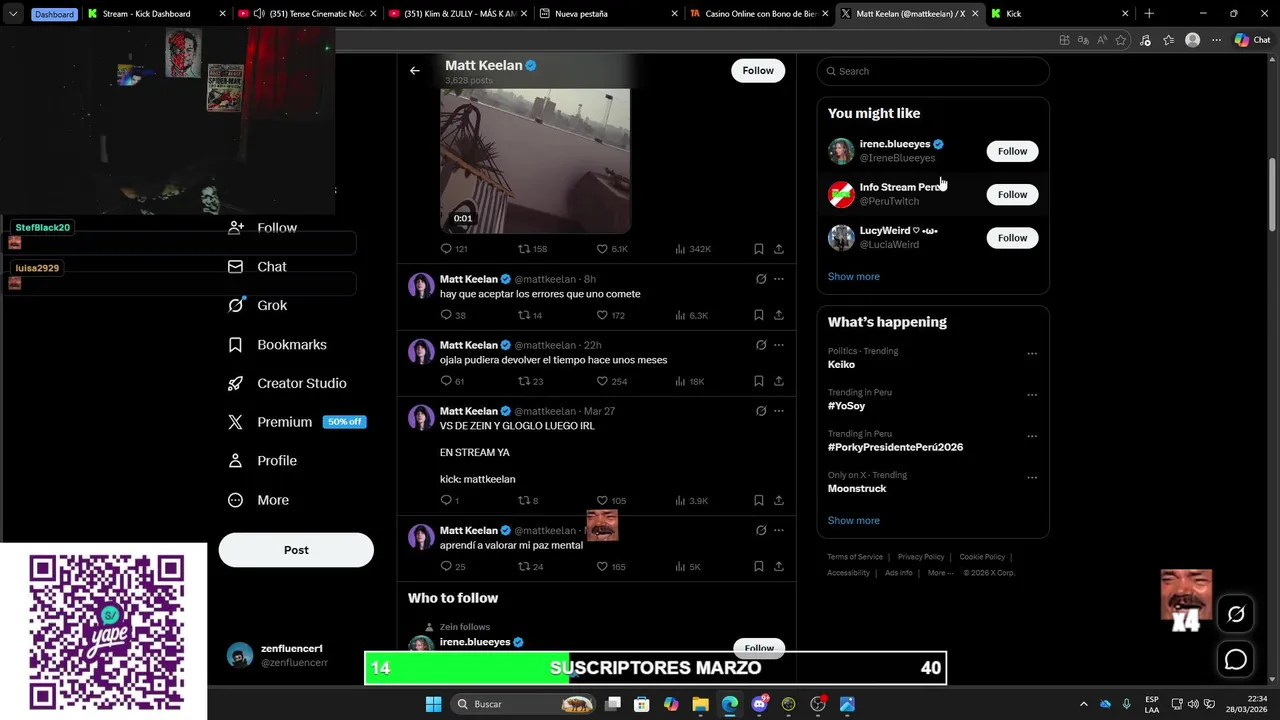The height and width of the screenshot is (720, 1280).
Task: View analytics of the 22h post
Action: 690,381
